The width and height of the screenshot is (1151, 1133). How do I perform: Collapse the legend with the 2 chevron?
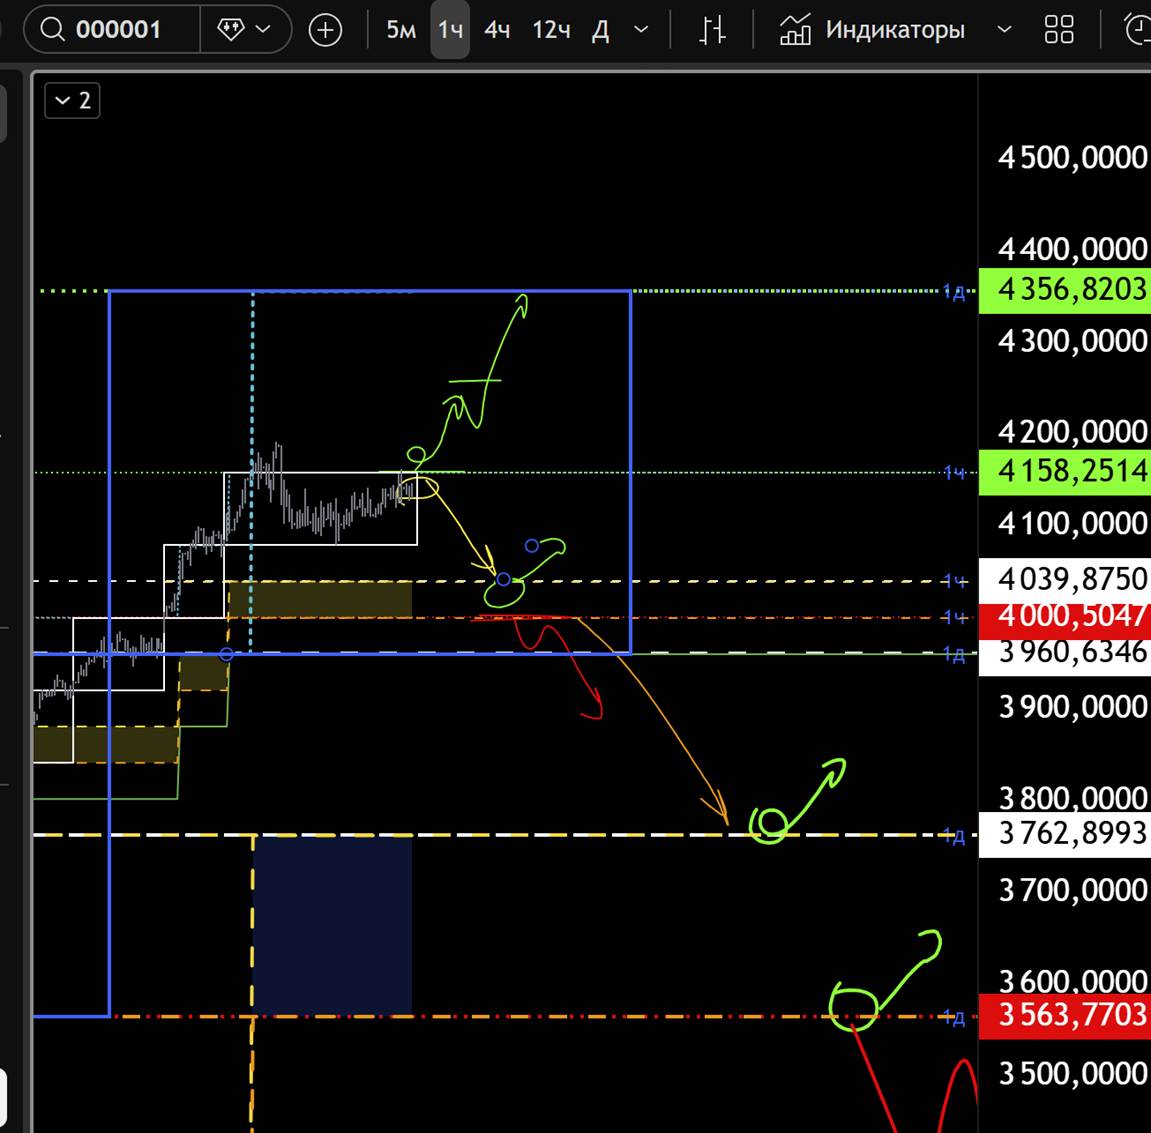pos(72,100)
